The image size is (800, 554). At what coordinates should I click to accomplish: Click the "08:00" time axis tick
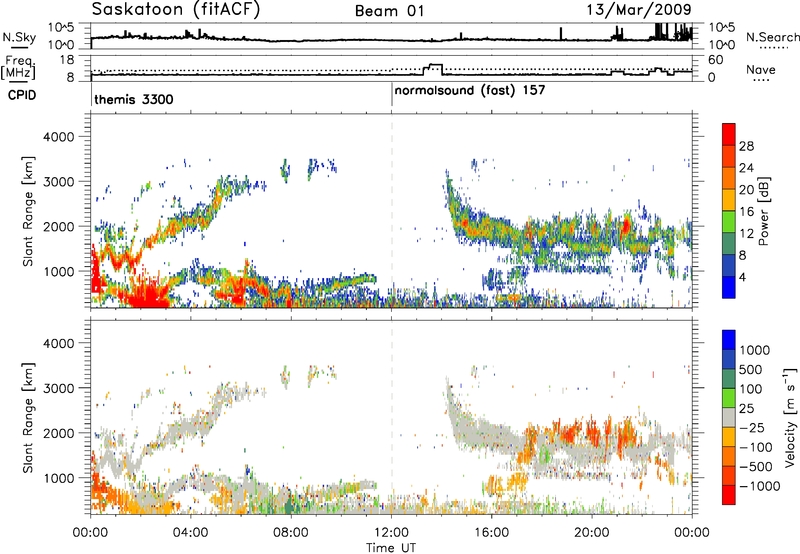click(291, 533)
